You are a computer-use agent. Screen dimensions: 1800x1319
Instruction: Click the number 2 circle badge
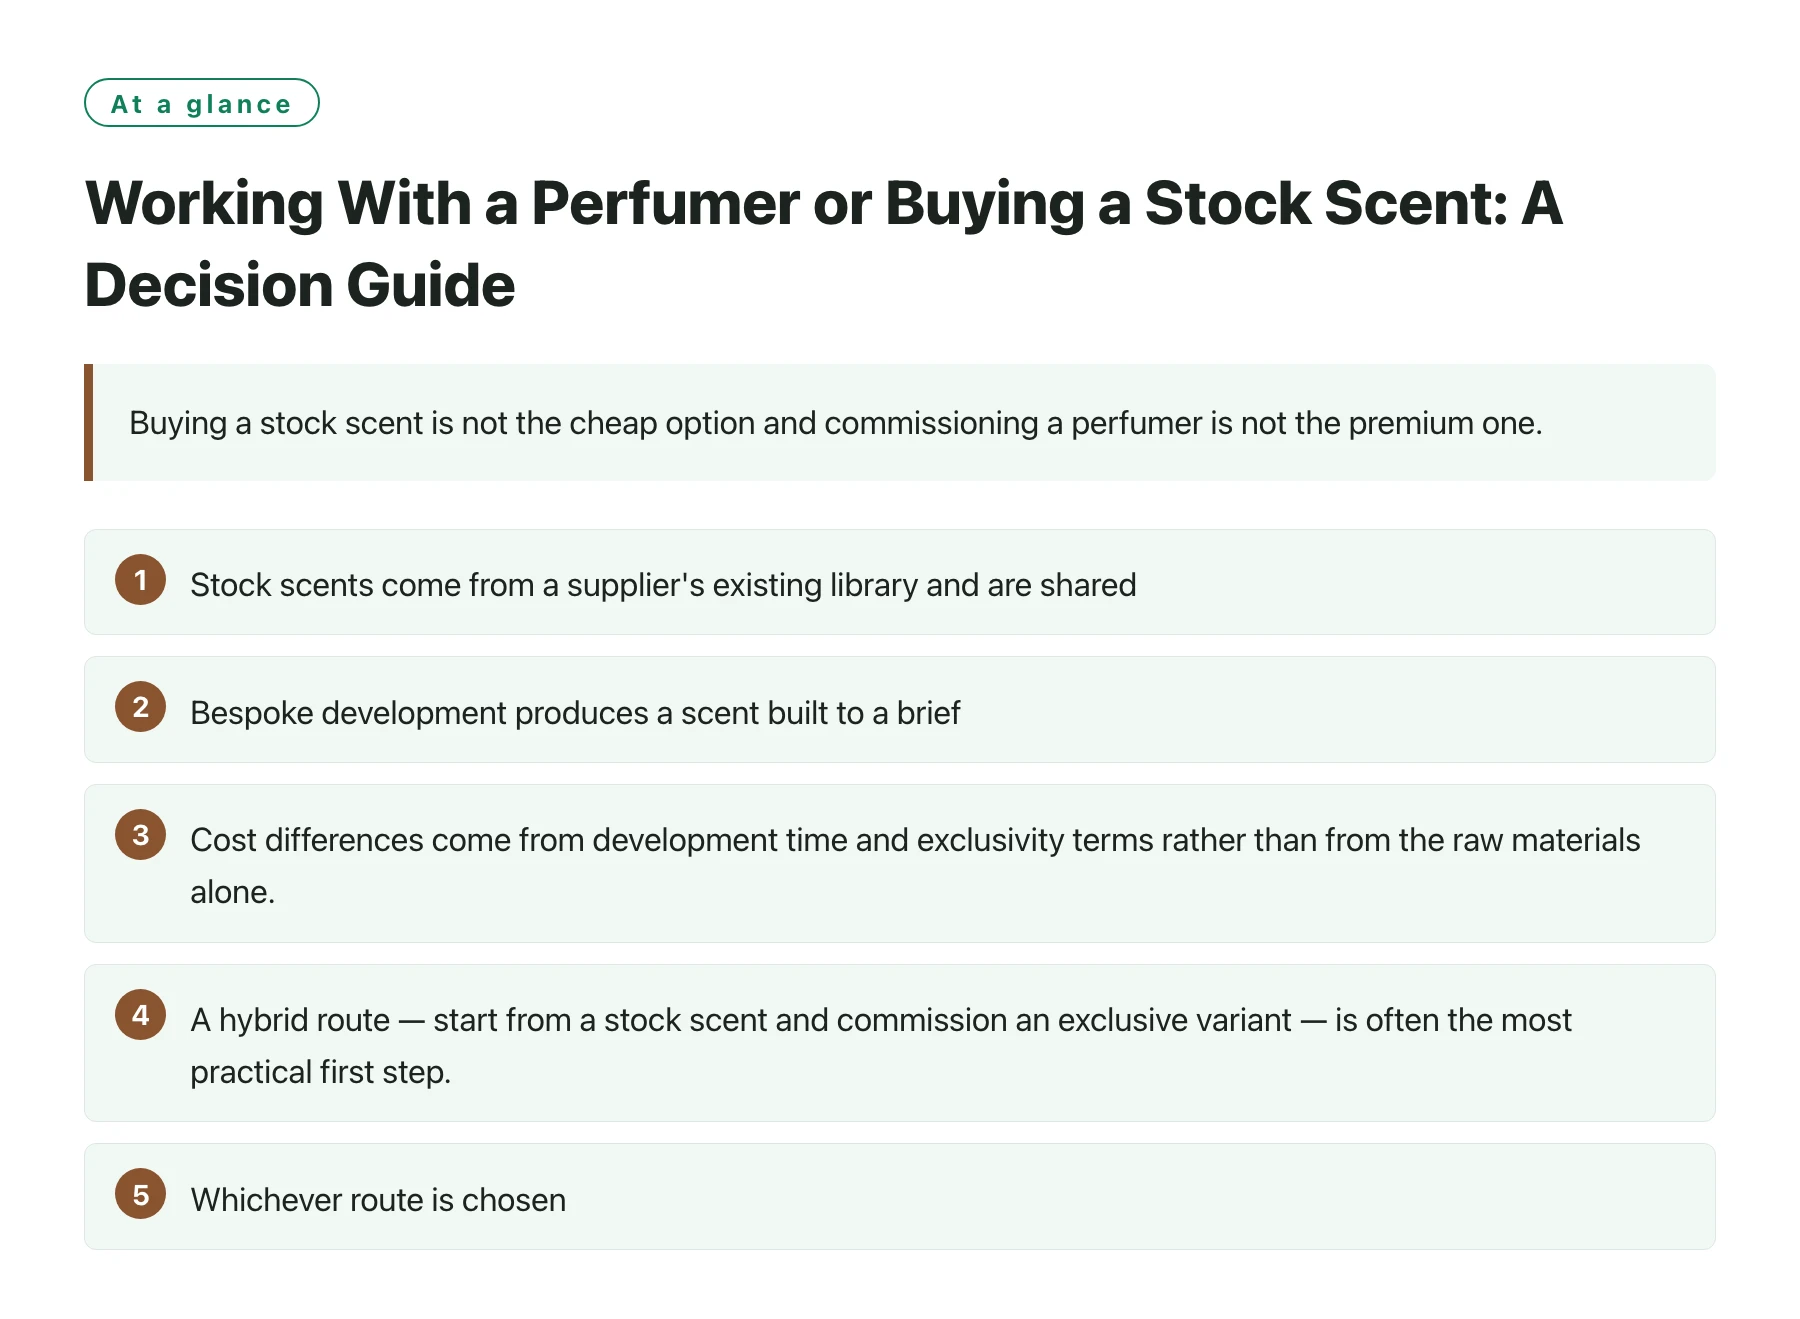pos(140,707)
